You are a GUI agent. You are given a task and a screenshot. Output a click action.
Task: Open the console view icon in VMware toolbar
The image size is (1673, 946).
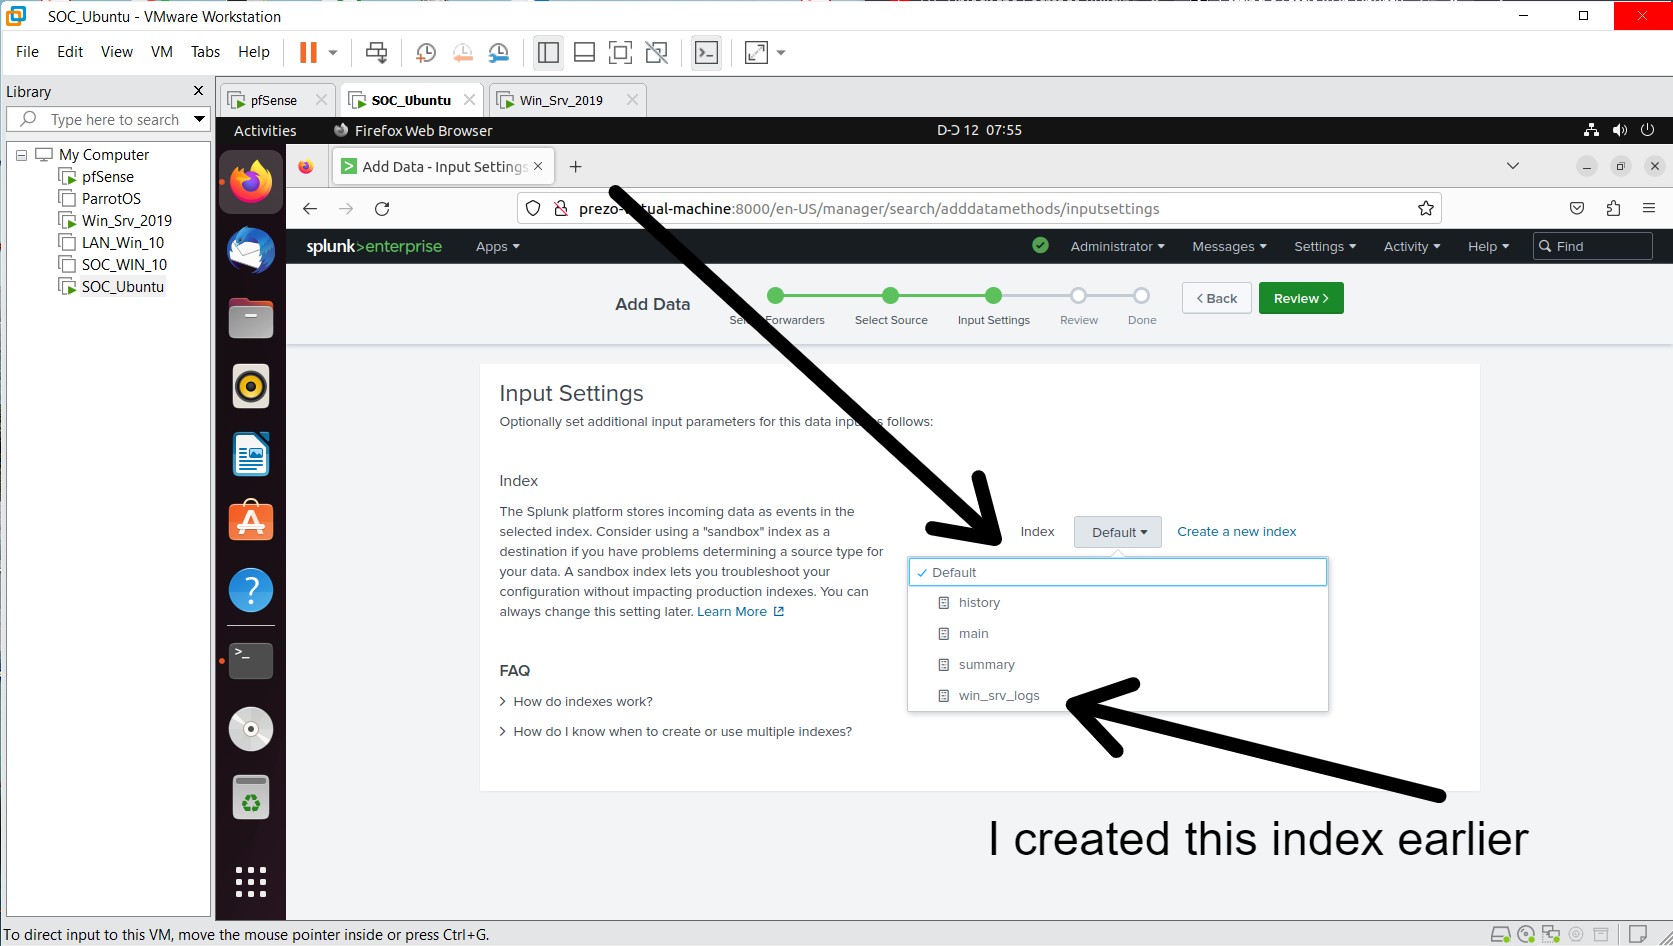pos(706,52)
